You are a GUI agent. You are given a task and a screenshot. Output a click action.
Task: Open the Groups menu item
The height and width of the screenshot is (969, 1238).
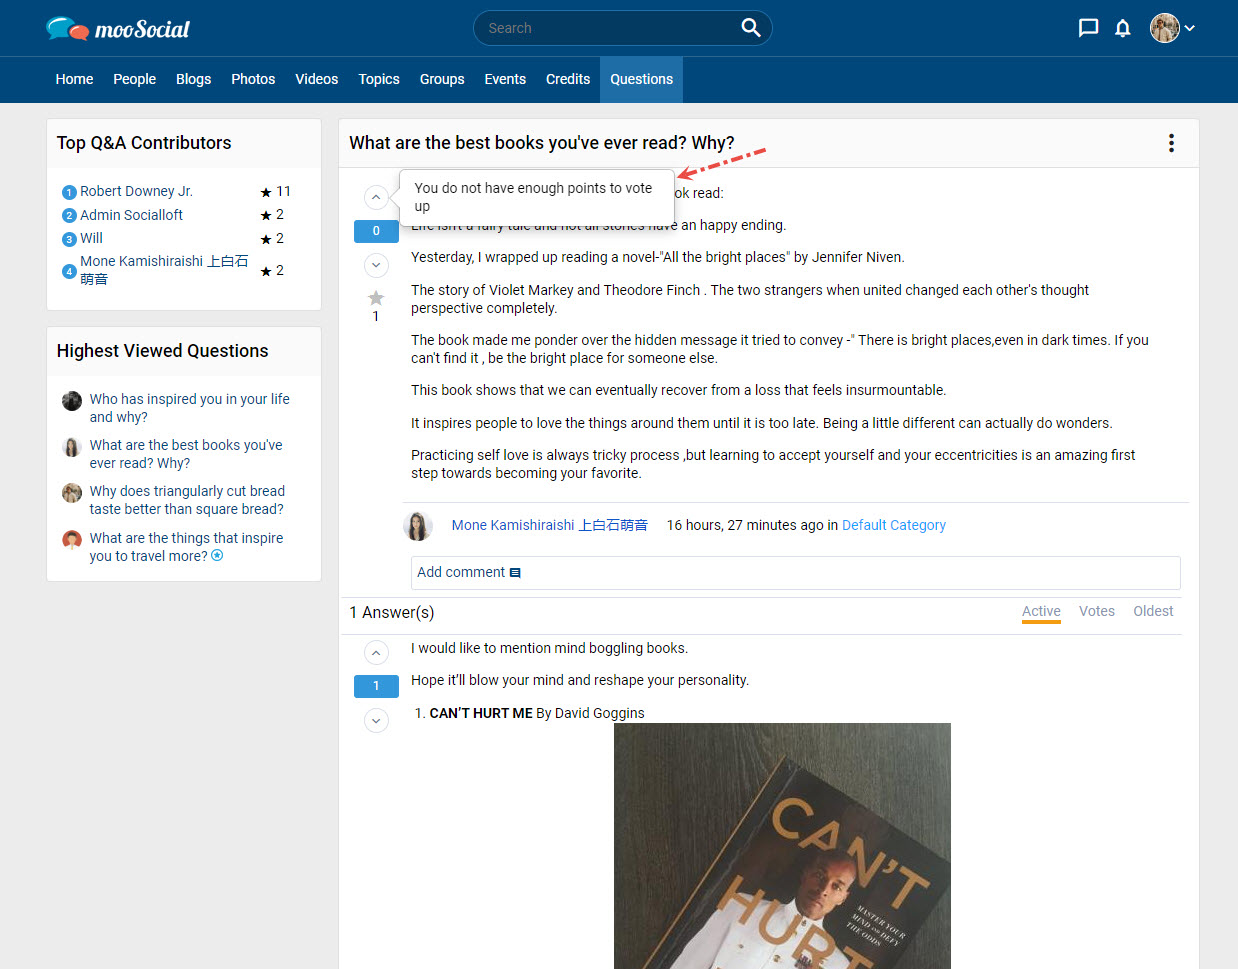(442, 79)
